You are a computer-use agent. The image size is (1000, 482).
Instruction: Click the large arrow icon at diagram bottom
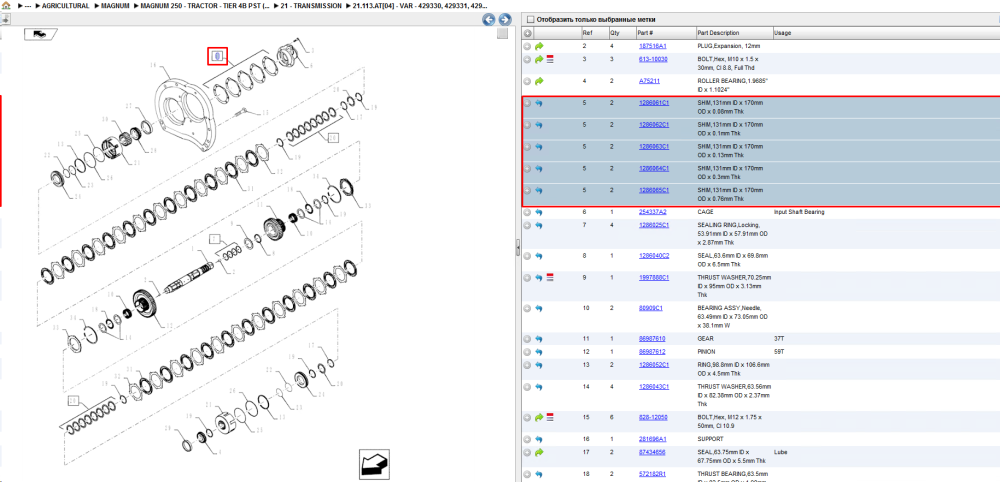(x=374, y=464)
